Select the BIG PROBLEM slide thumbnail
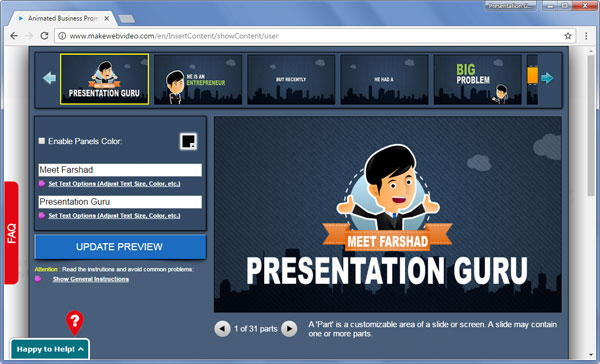Viewport: 600px width, 364px height. coord(478,80)
